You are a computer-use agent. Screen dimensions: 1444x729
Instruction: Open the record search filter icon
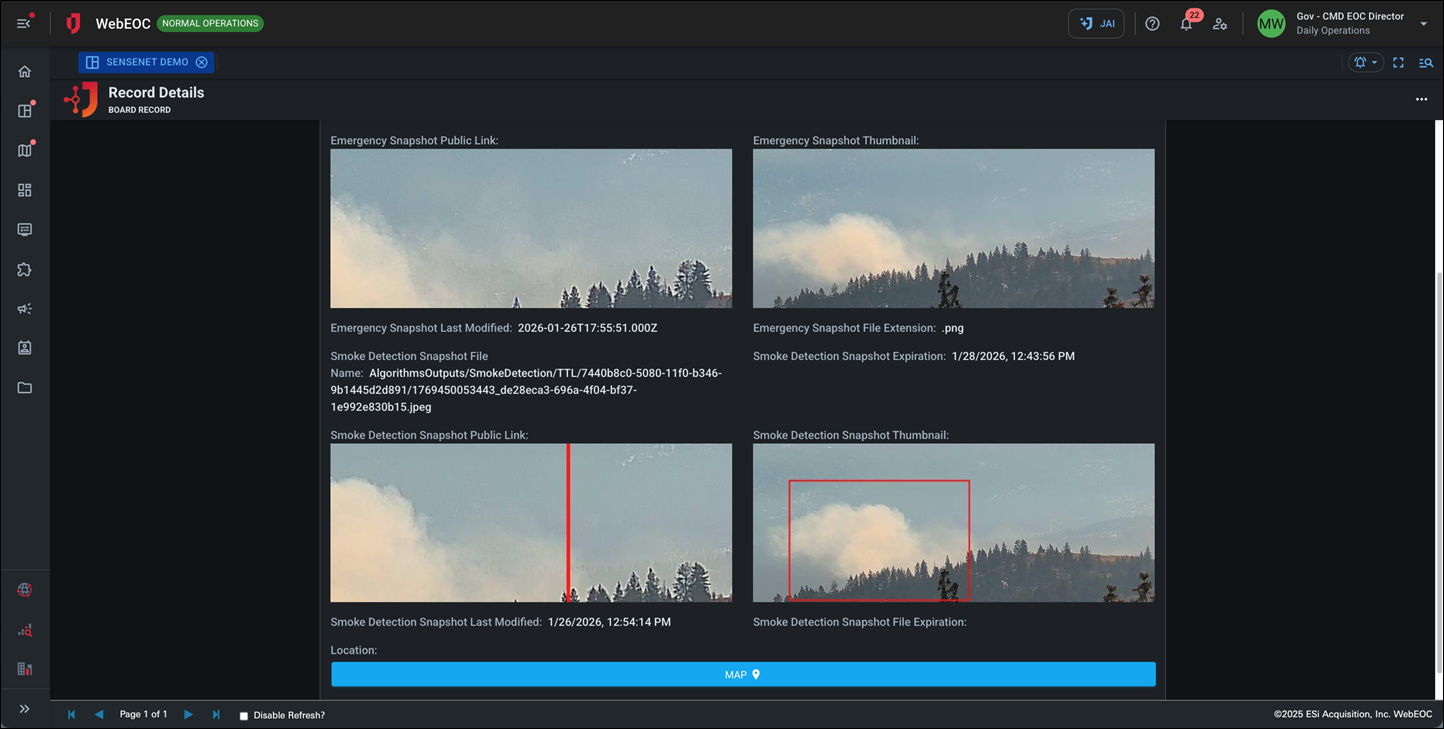(1426, 62)
